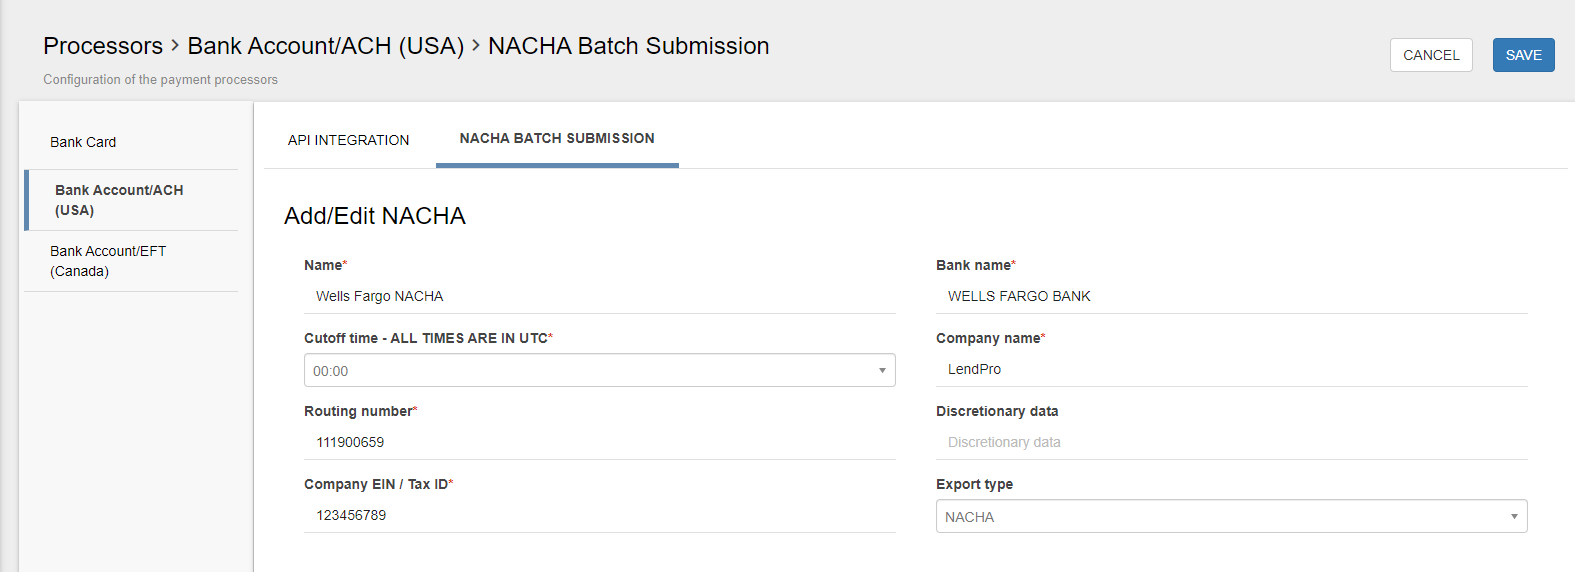This screenshot has width=1575, height=572.
Task: Click the Cutoff time dropdown arrow
Action: point(882,371)
